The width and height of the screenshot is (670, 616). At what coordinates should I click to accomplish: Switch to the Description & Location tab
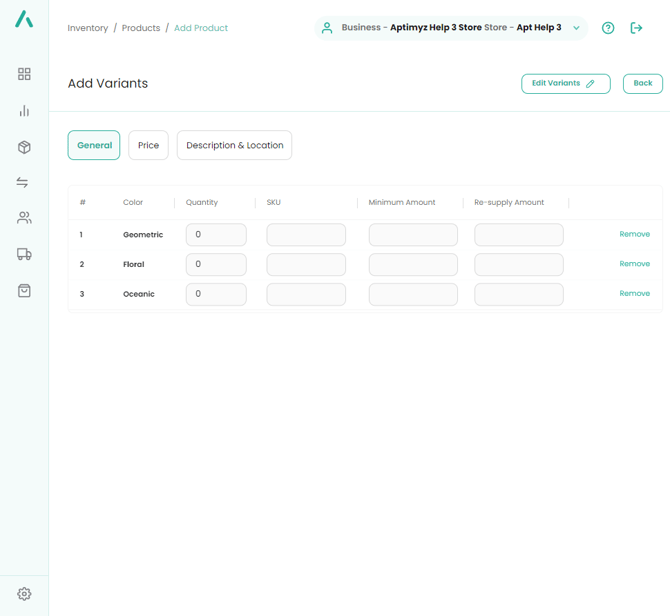click(x=234, y=145)
